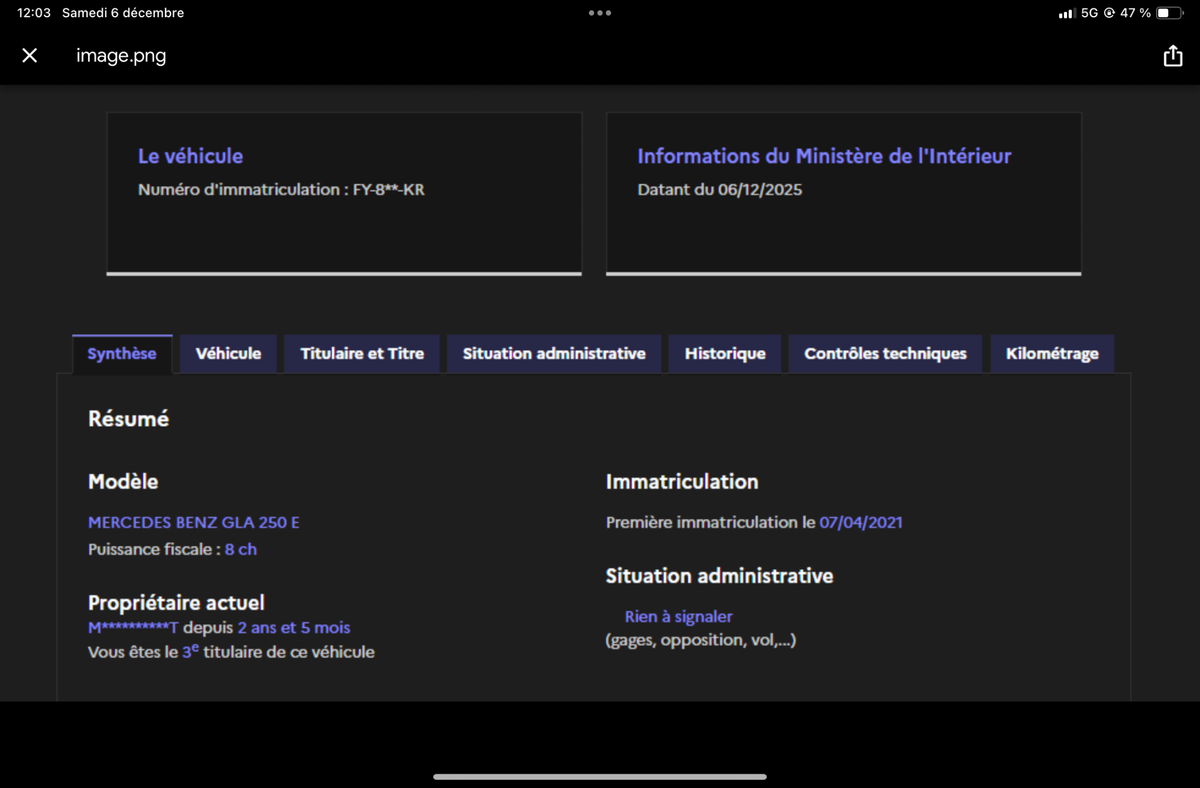Show the Historique tab

pyautogui.click(x=725, y=354)
